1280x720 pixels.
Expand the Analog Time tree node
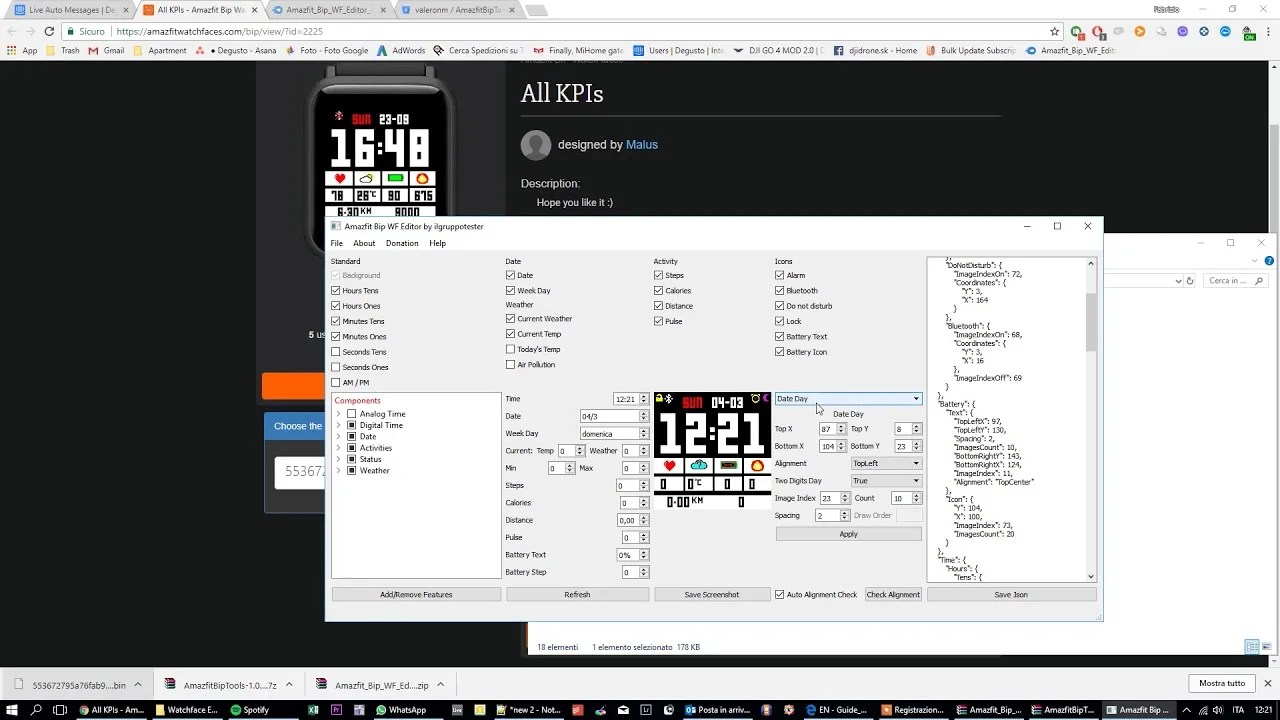tap(339, 414)
